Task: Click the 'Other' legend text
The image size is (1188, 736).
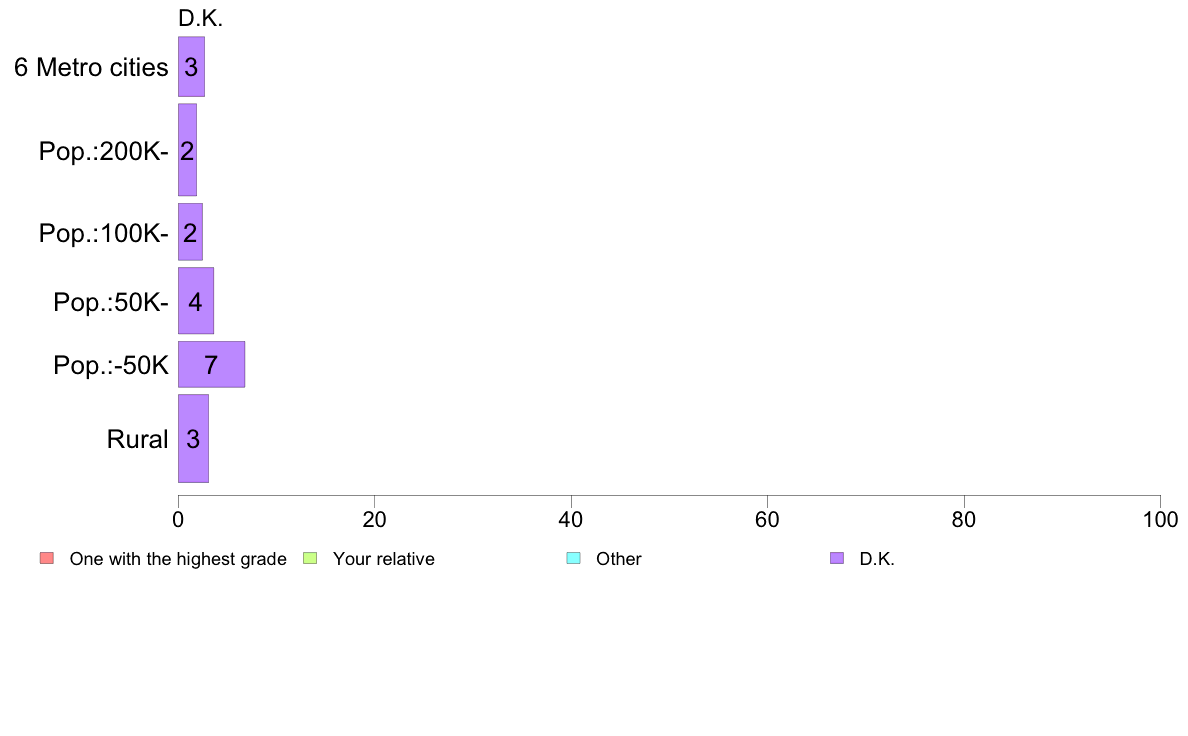Action: coord(618,559)
